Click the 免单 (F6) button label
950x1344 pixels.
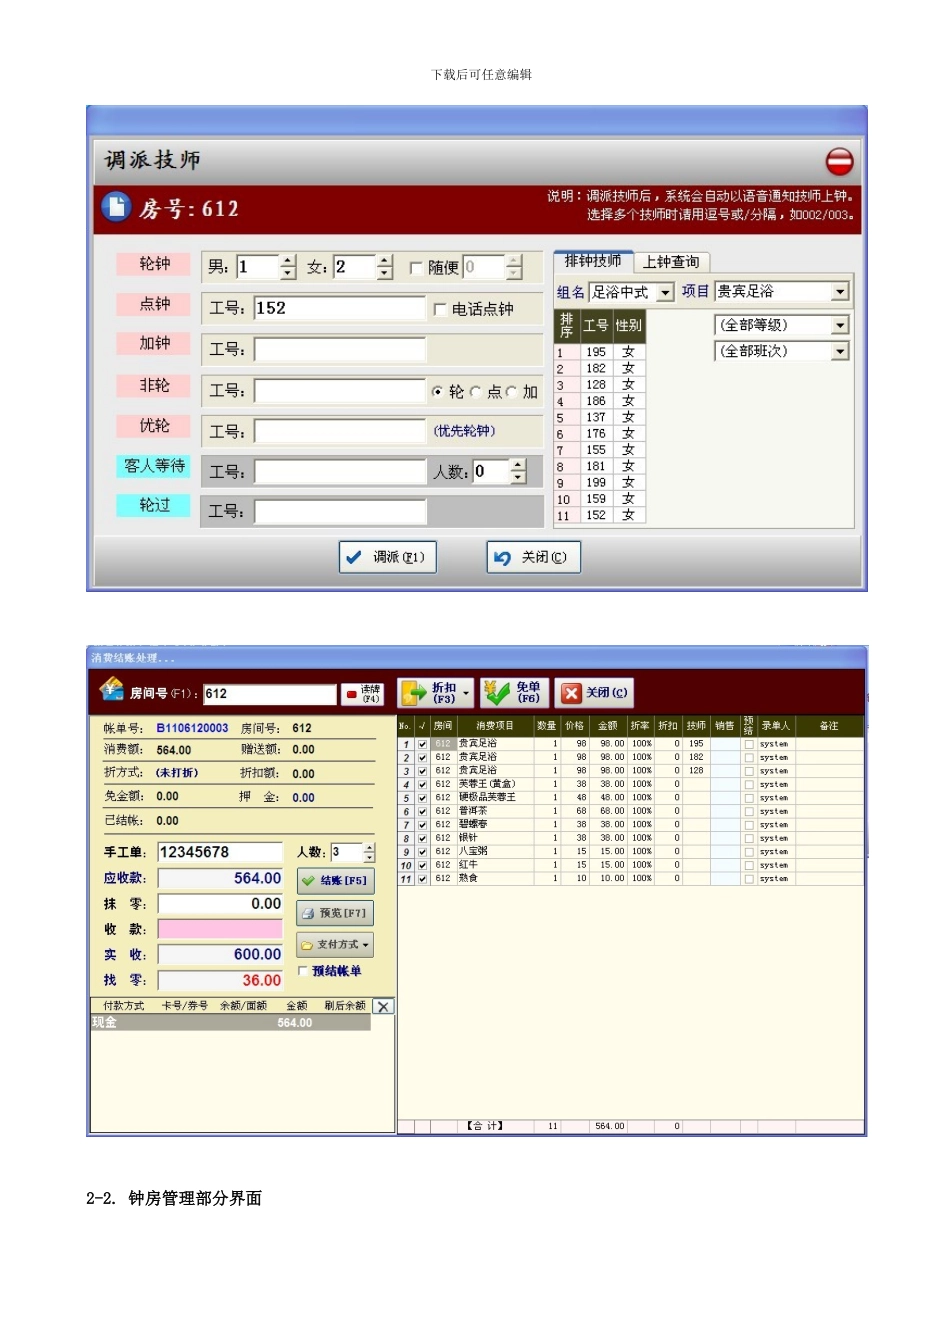click(529, 692)
